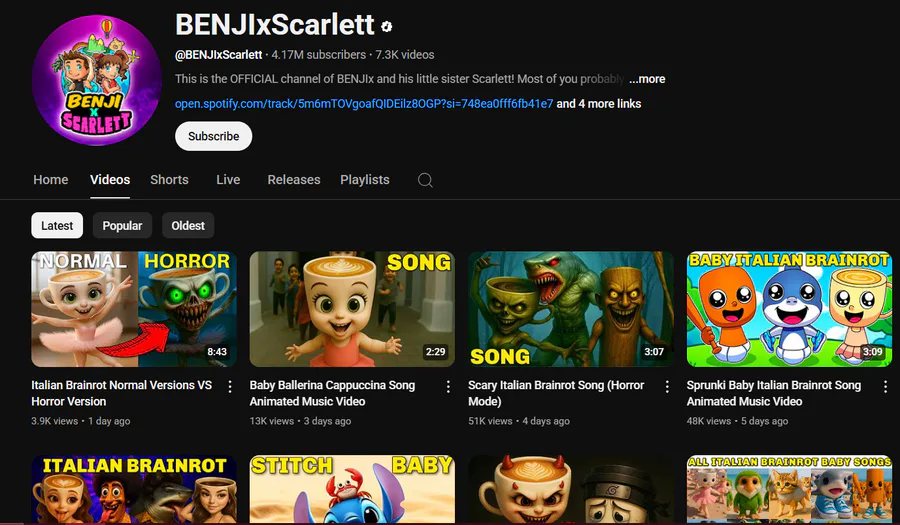
Task: Switch to the Playlists tab
Action: coord(364,180)
